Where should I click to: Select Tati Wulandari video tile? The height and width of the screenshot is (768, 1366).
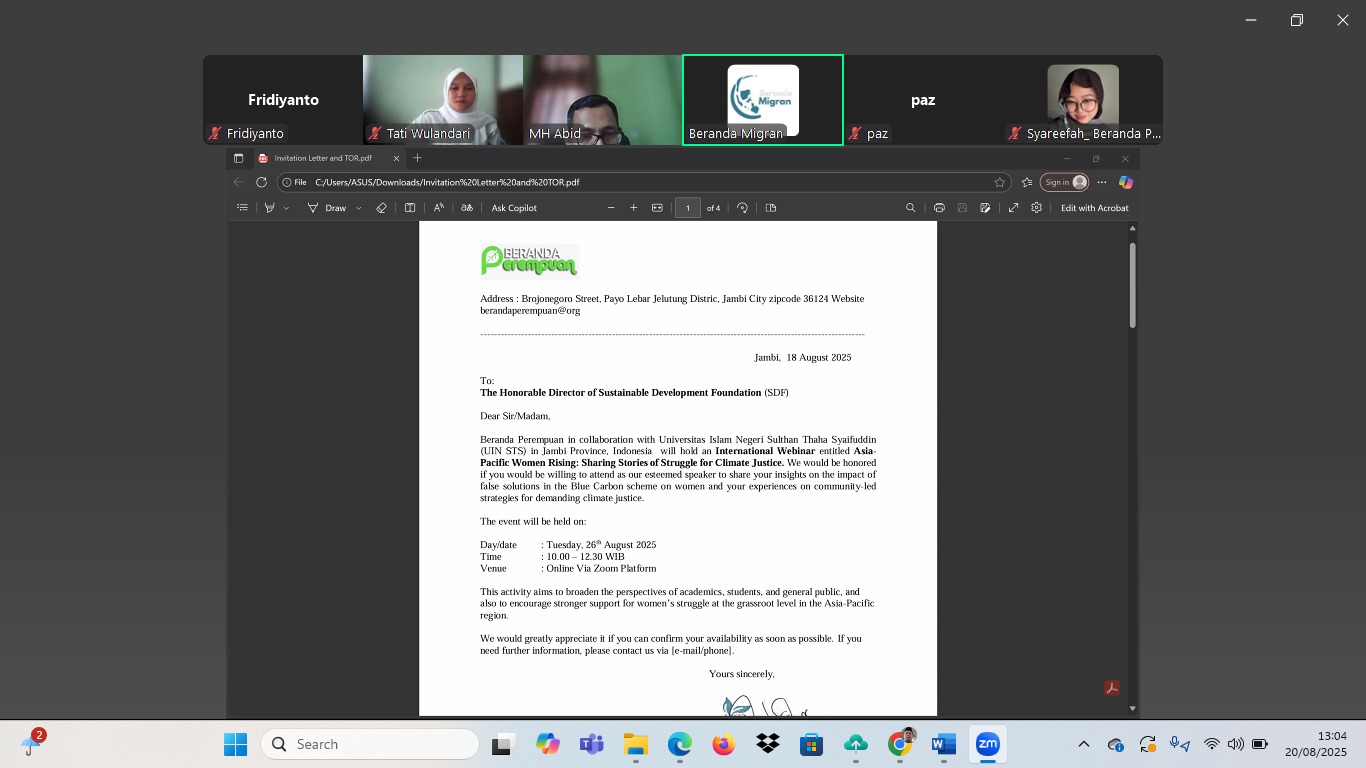[x=443, y=100]
